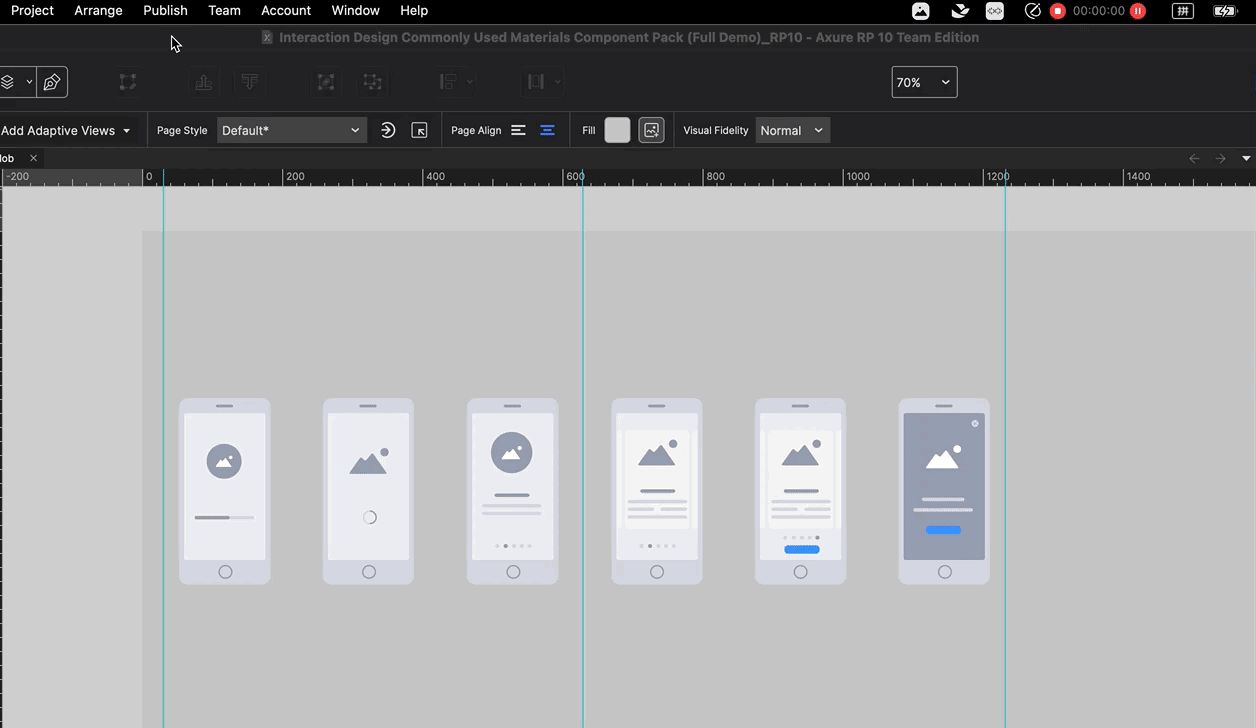This screenshot has height=728, width=1256.
Task: Click the blue button on the dark phone mockup
Action: coord(943,530)
